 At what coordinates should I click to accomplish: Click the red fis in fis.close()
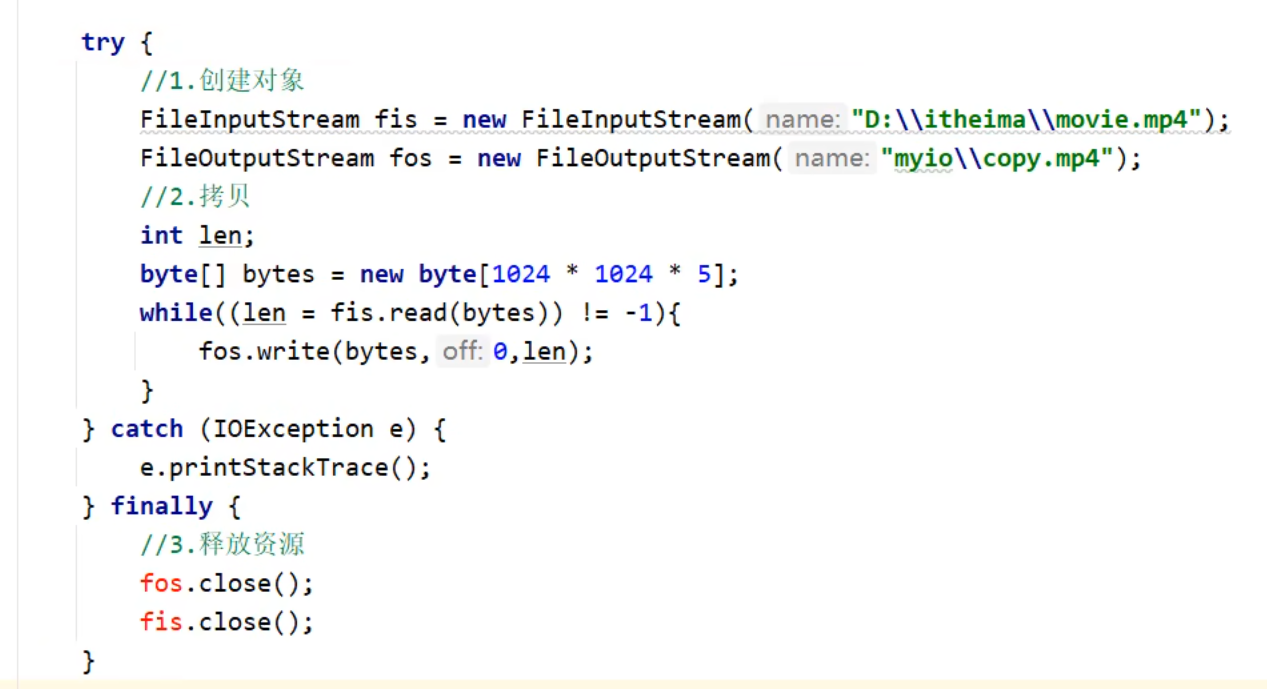(162, 622)
